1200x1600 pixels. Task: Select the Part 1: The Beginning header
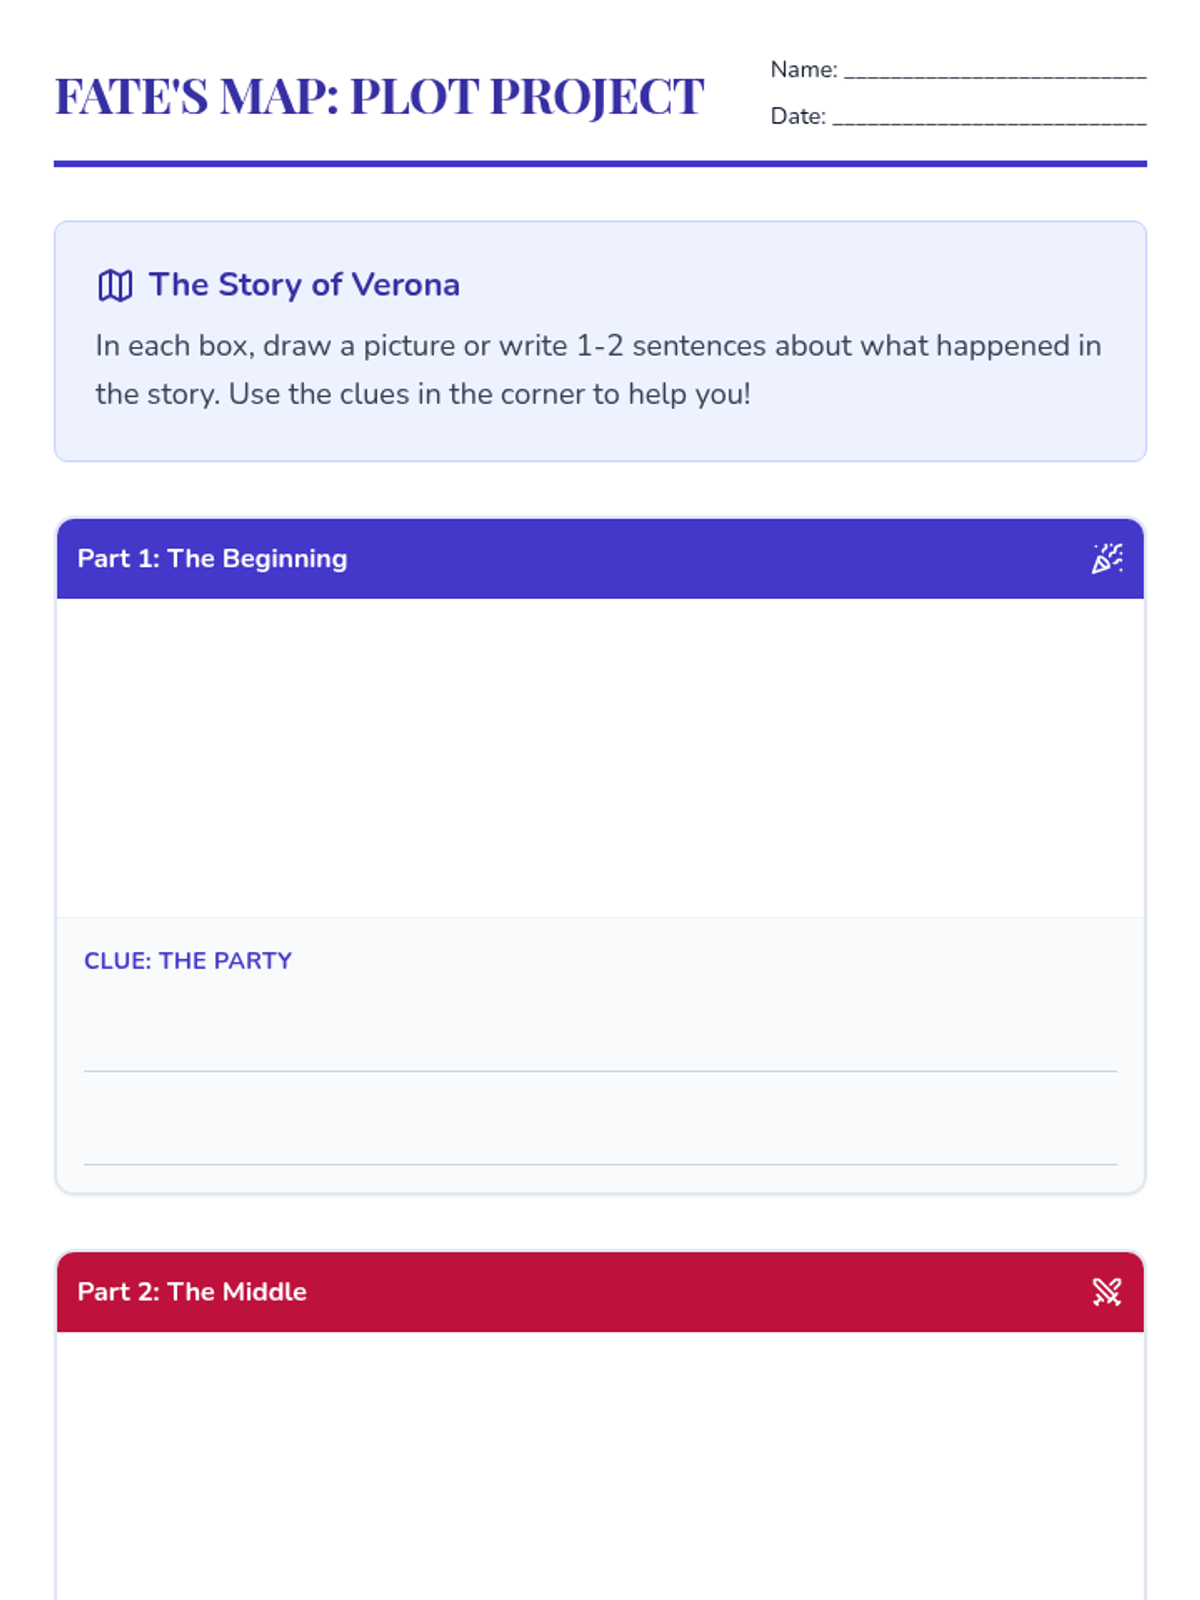point(600,558)
